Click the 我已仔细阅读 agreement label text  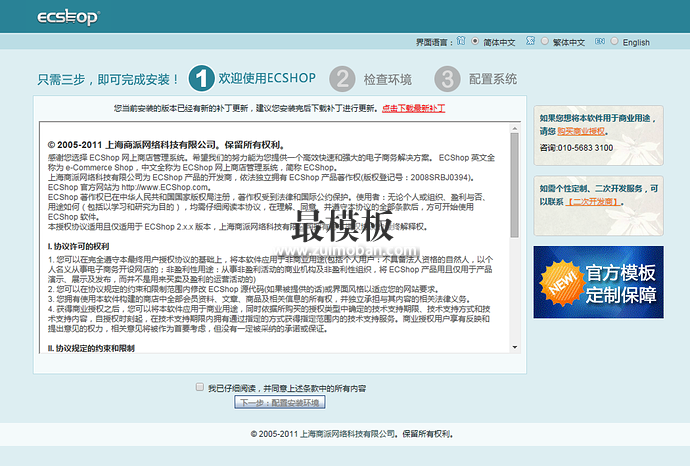tap(287, 388)
